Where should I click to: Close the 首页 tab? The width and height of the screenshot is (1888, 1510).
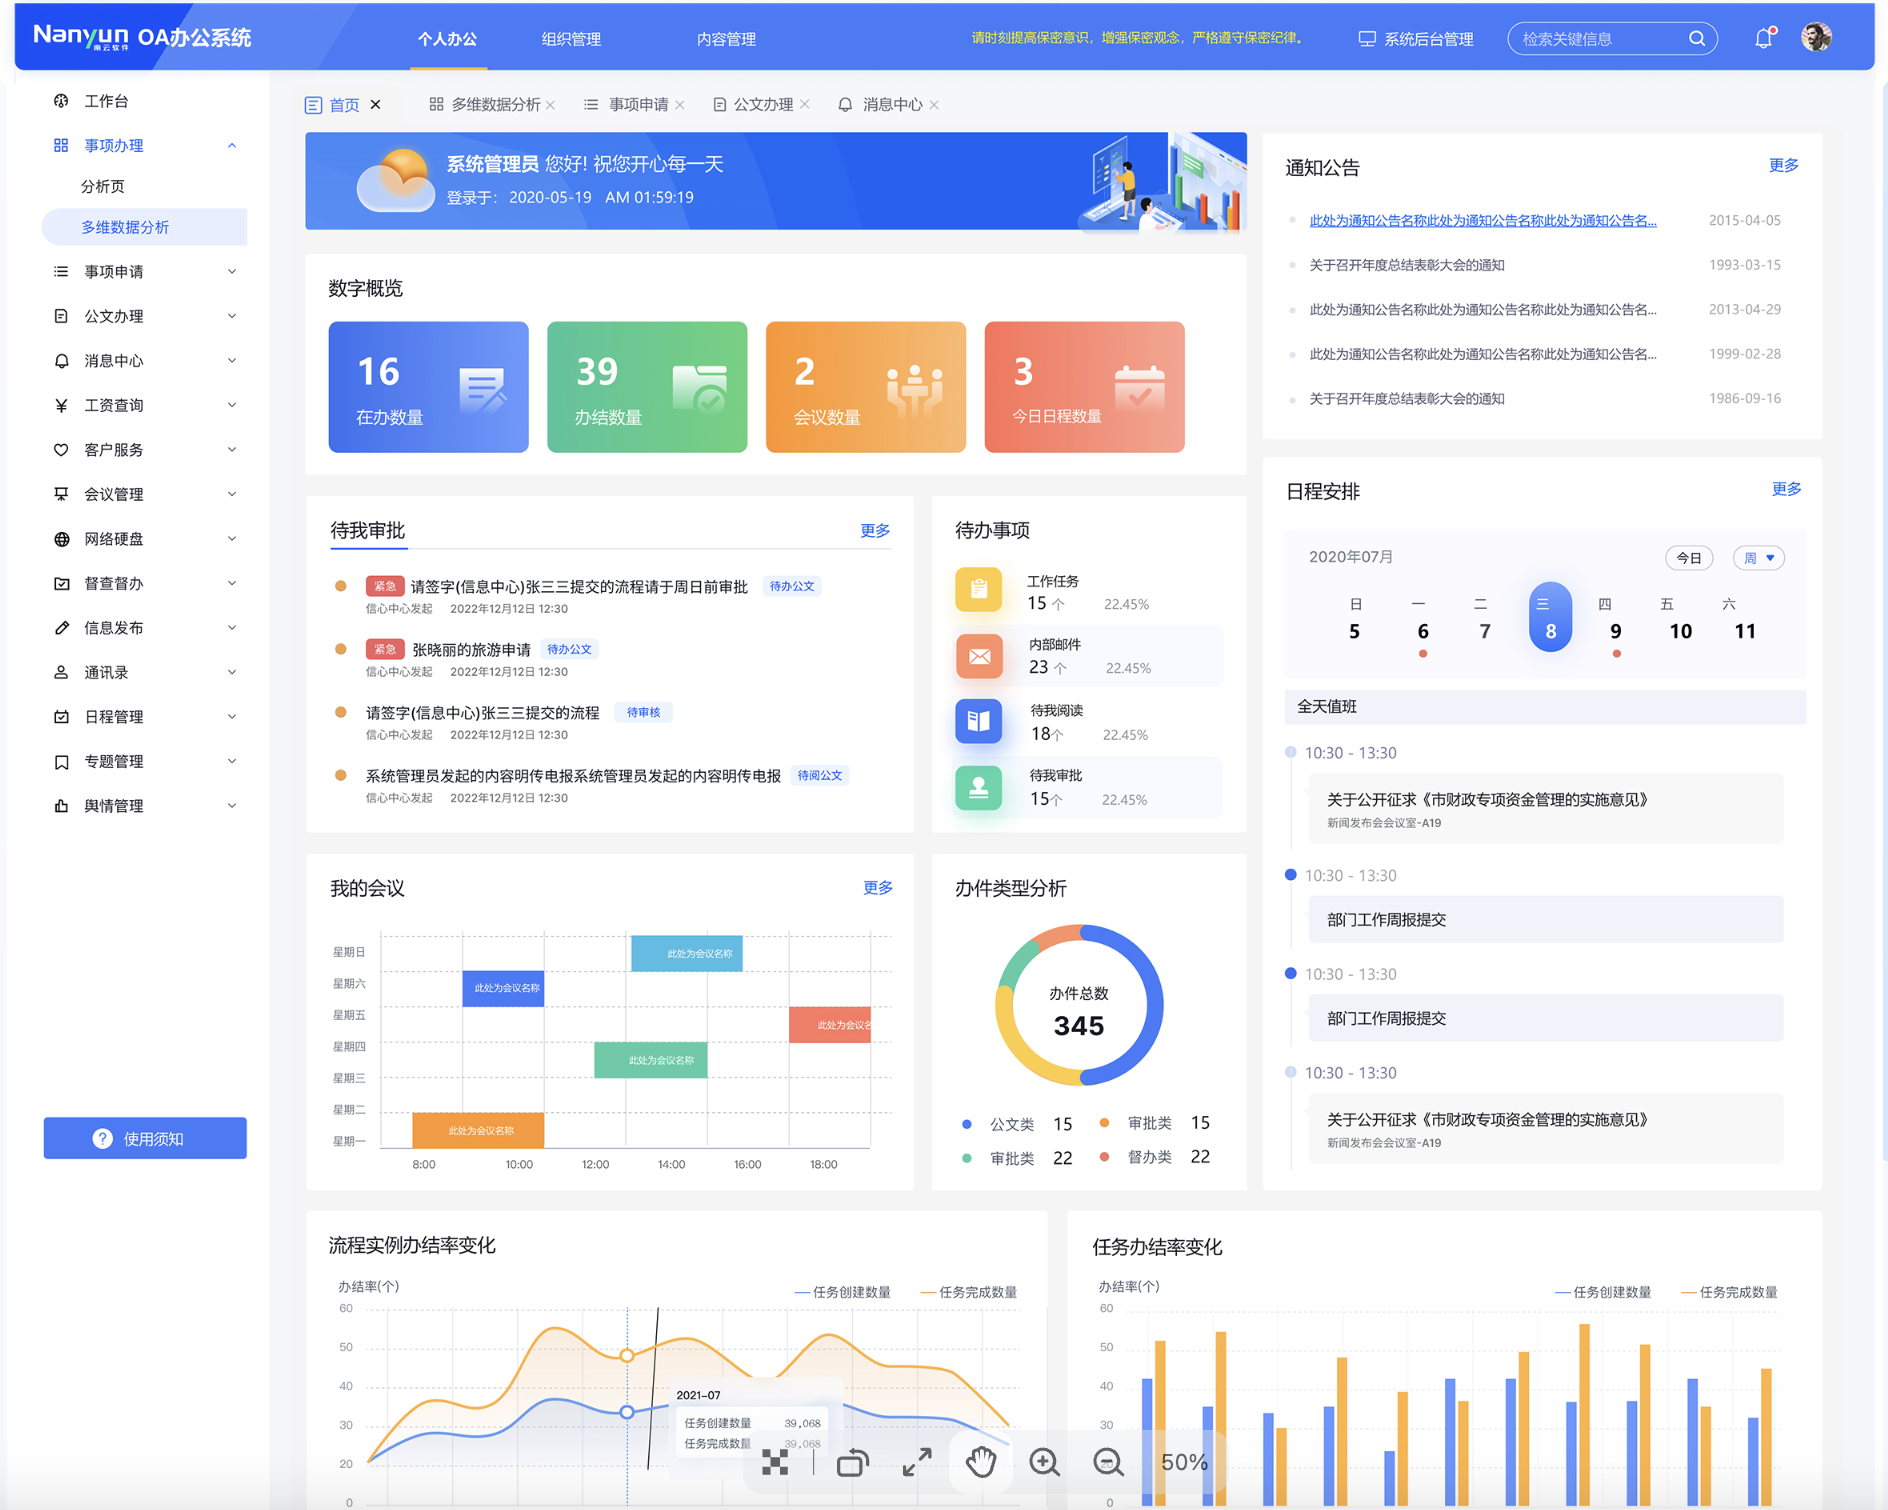coord(376,105)
